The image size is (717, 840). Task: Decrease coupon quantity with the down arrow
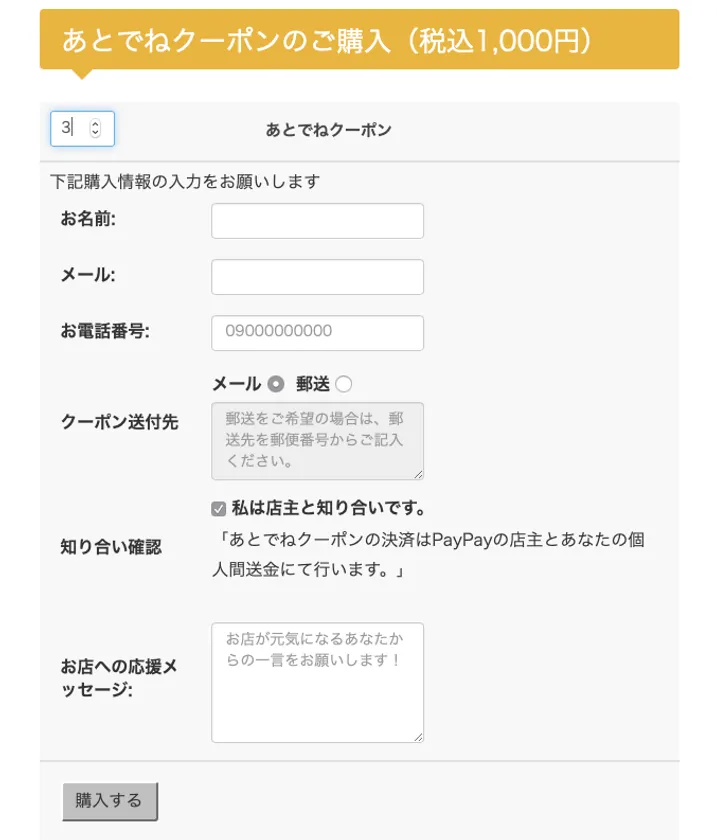95,133
